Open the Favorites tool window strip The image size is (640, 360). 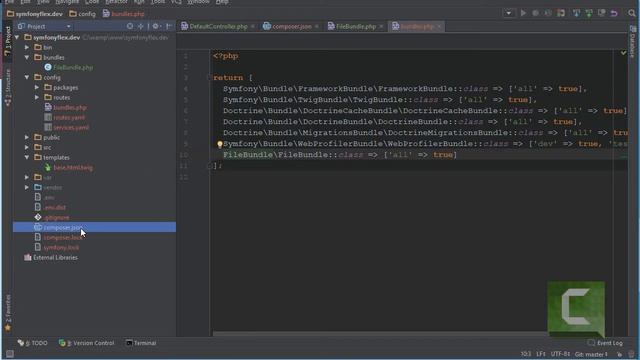click(7, 313)
